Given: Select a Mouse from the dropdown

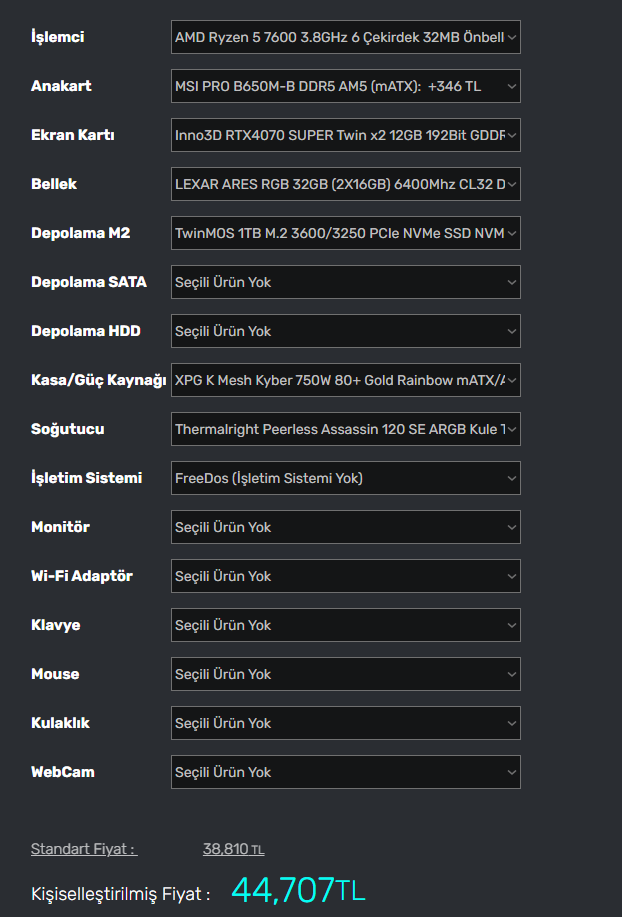Looking at the screenshot, I should (345, 674).
